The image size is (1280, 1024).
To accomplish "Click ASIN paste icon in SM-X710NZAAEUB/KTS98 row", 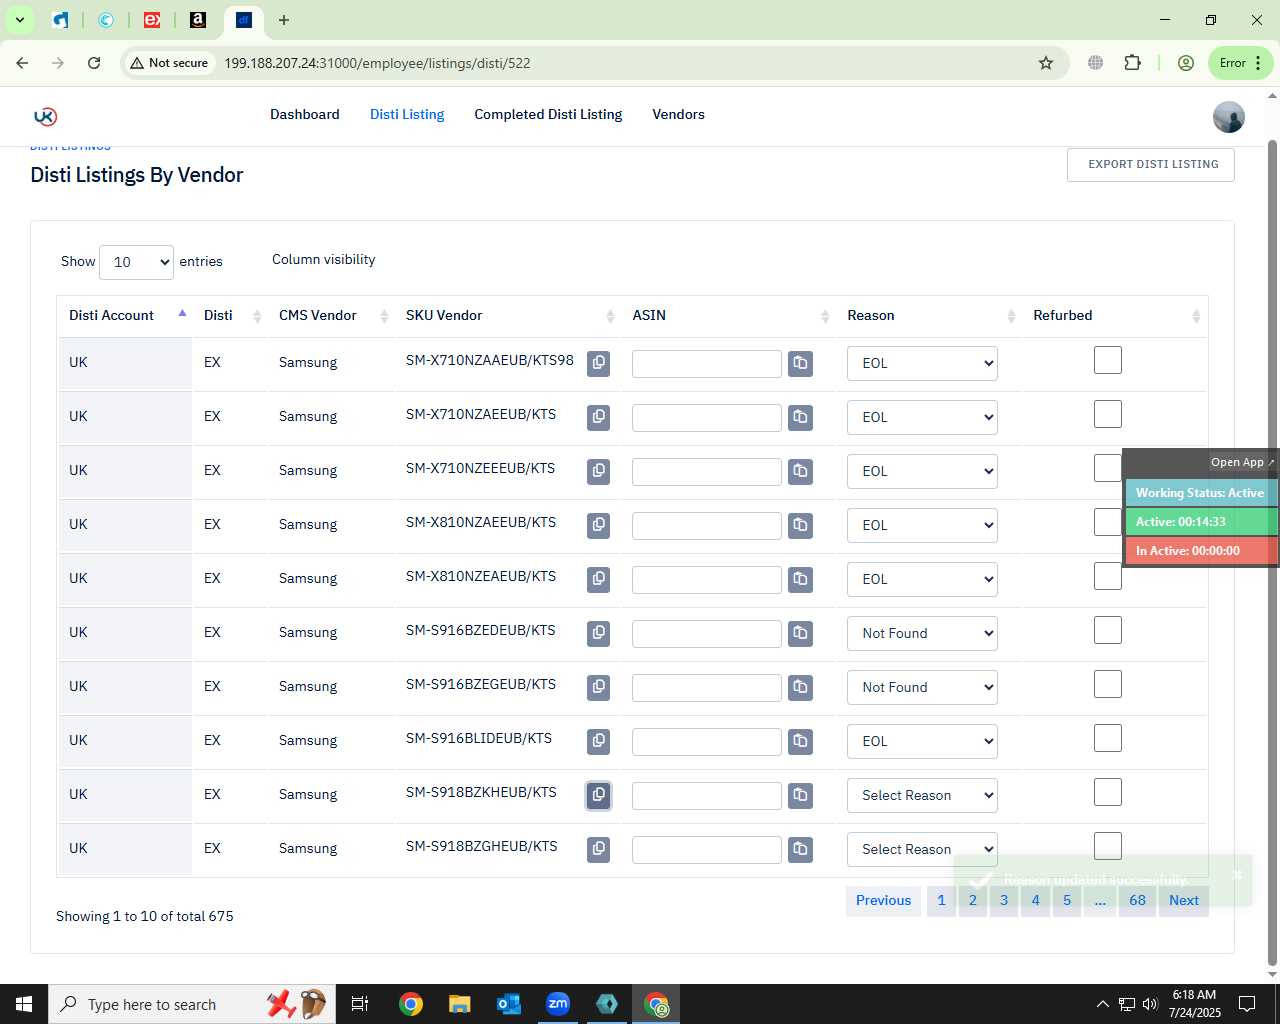I will [x=800, y=363].
